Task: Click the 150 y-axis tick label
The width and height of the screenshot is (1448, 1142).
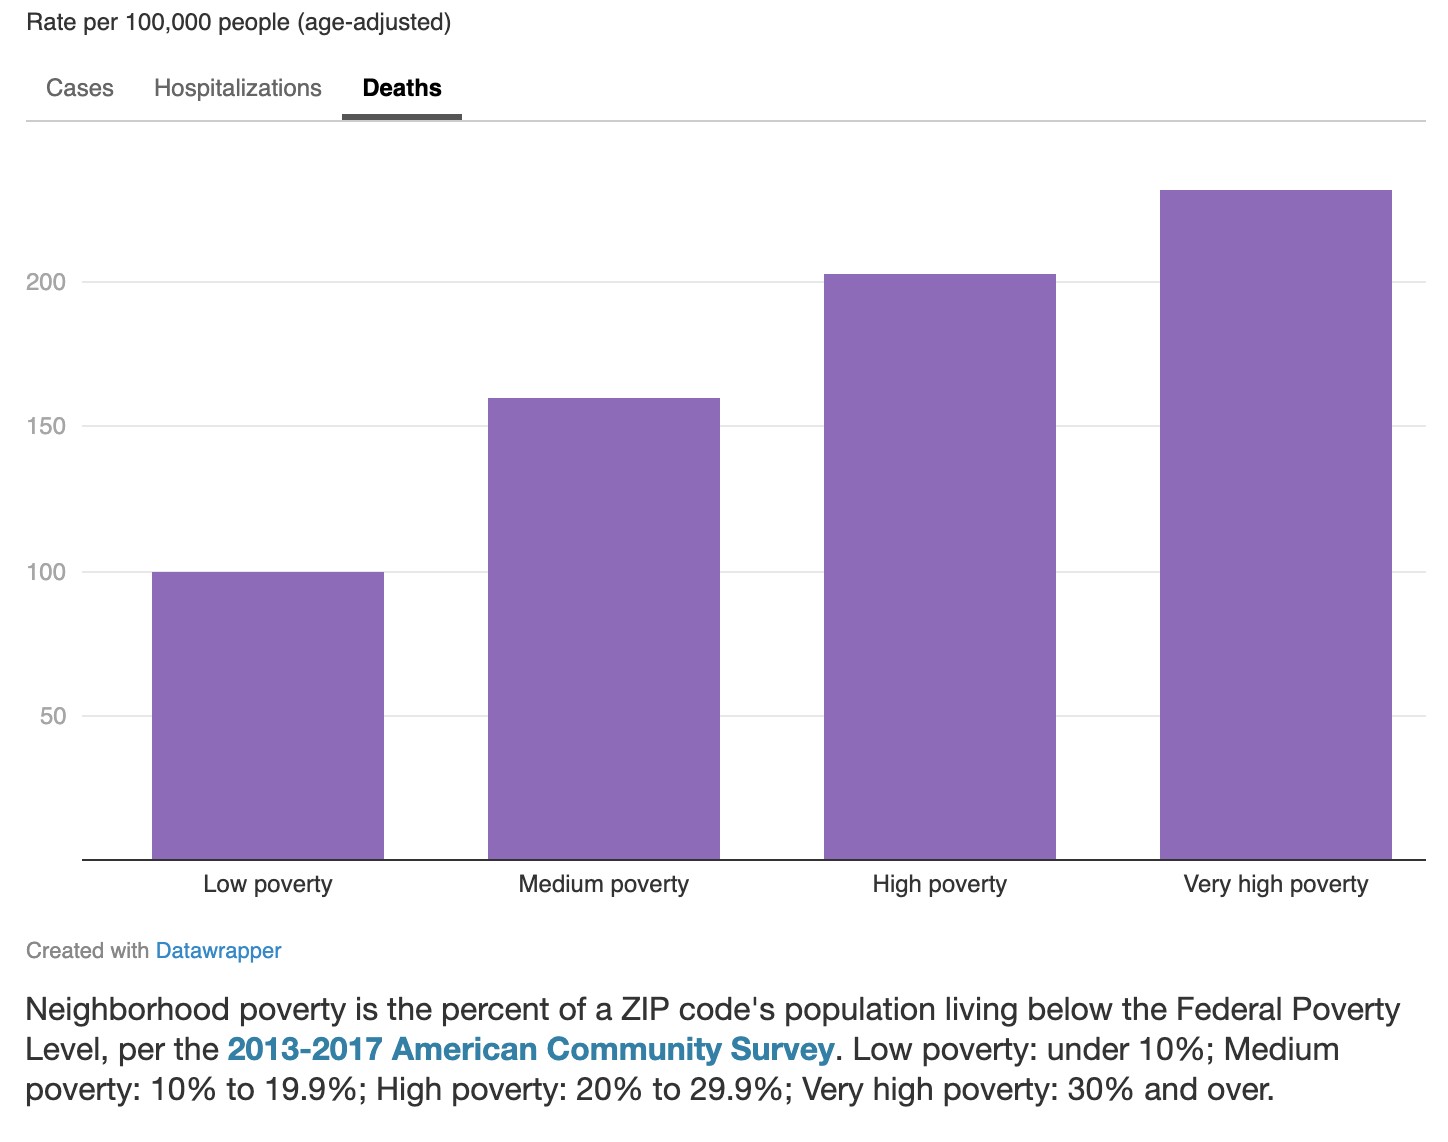Action: [46, 427]
